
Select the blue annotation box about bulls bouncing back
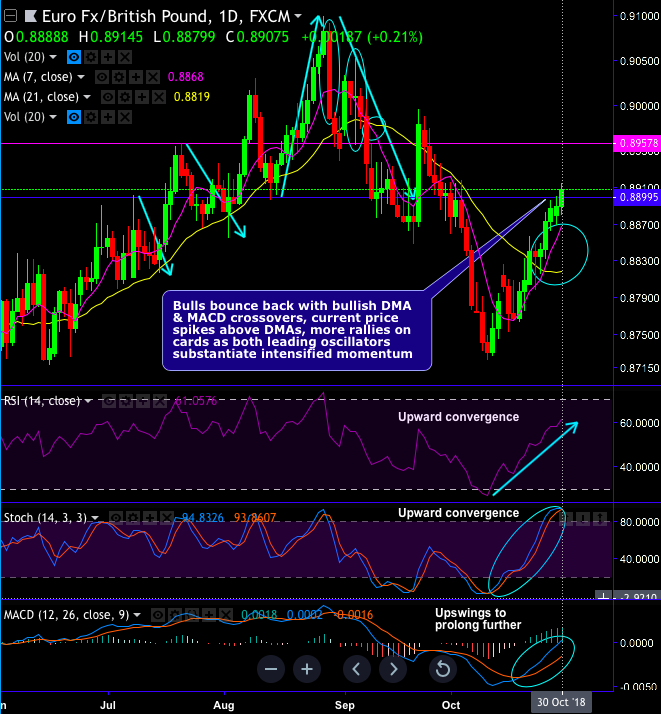click(x=297, y=330)
